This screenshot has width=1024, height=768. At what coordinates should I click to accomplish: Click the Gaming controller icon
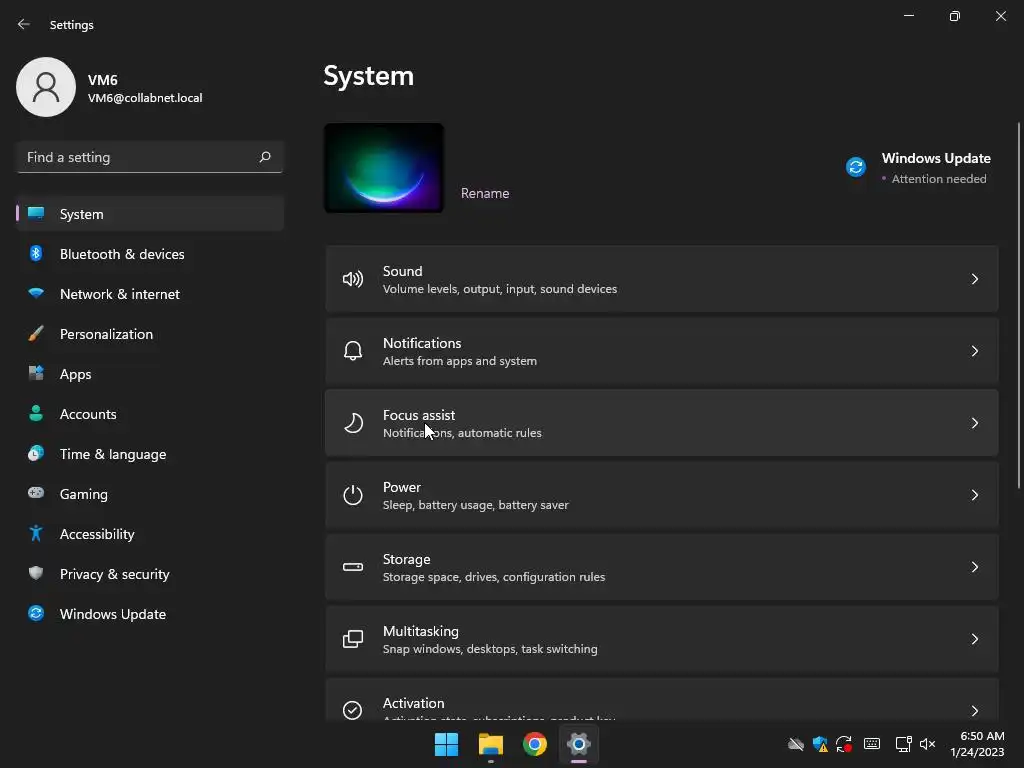(36, 493)
